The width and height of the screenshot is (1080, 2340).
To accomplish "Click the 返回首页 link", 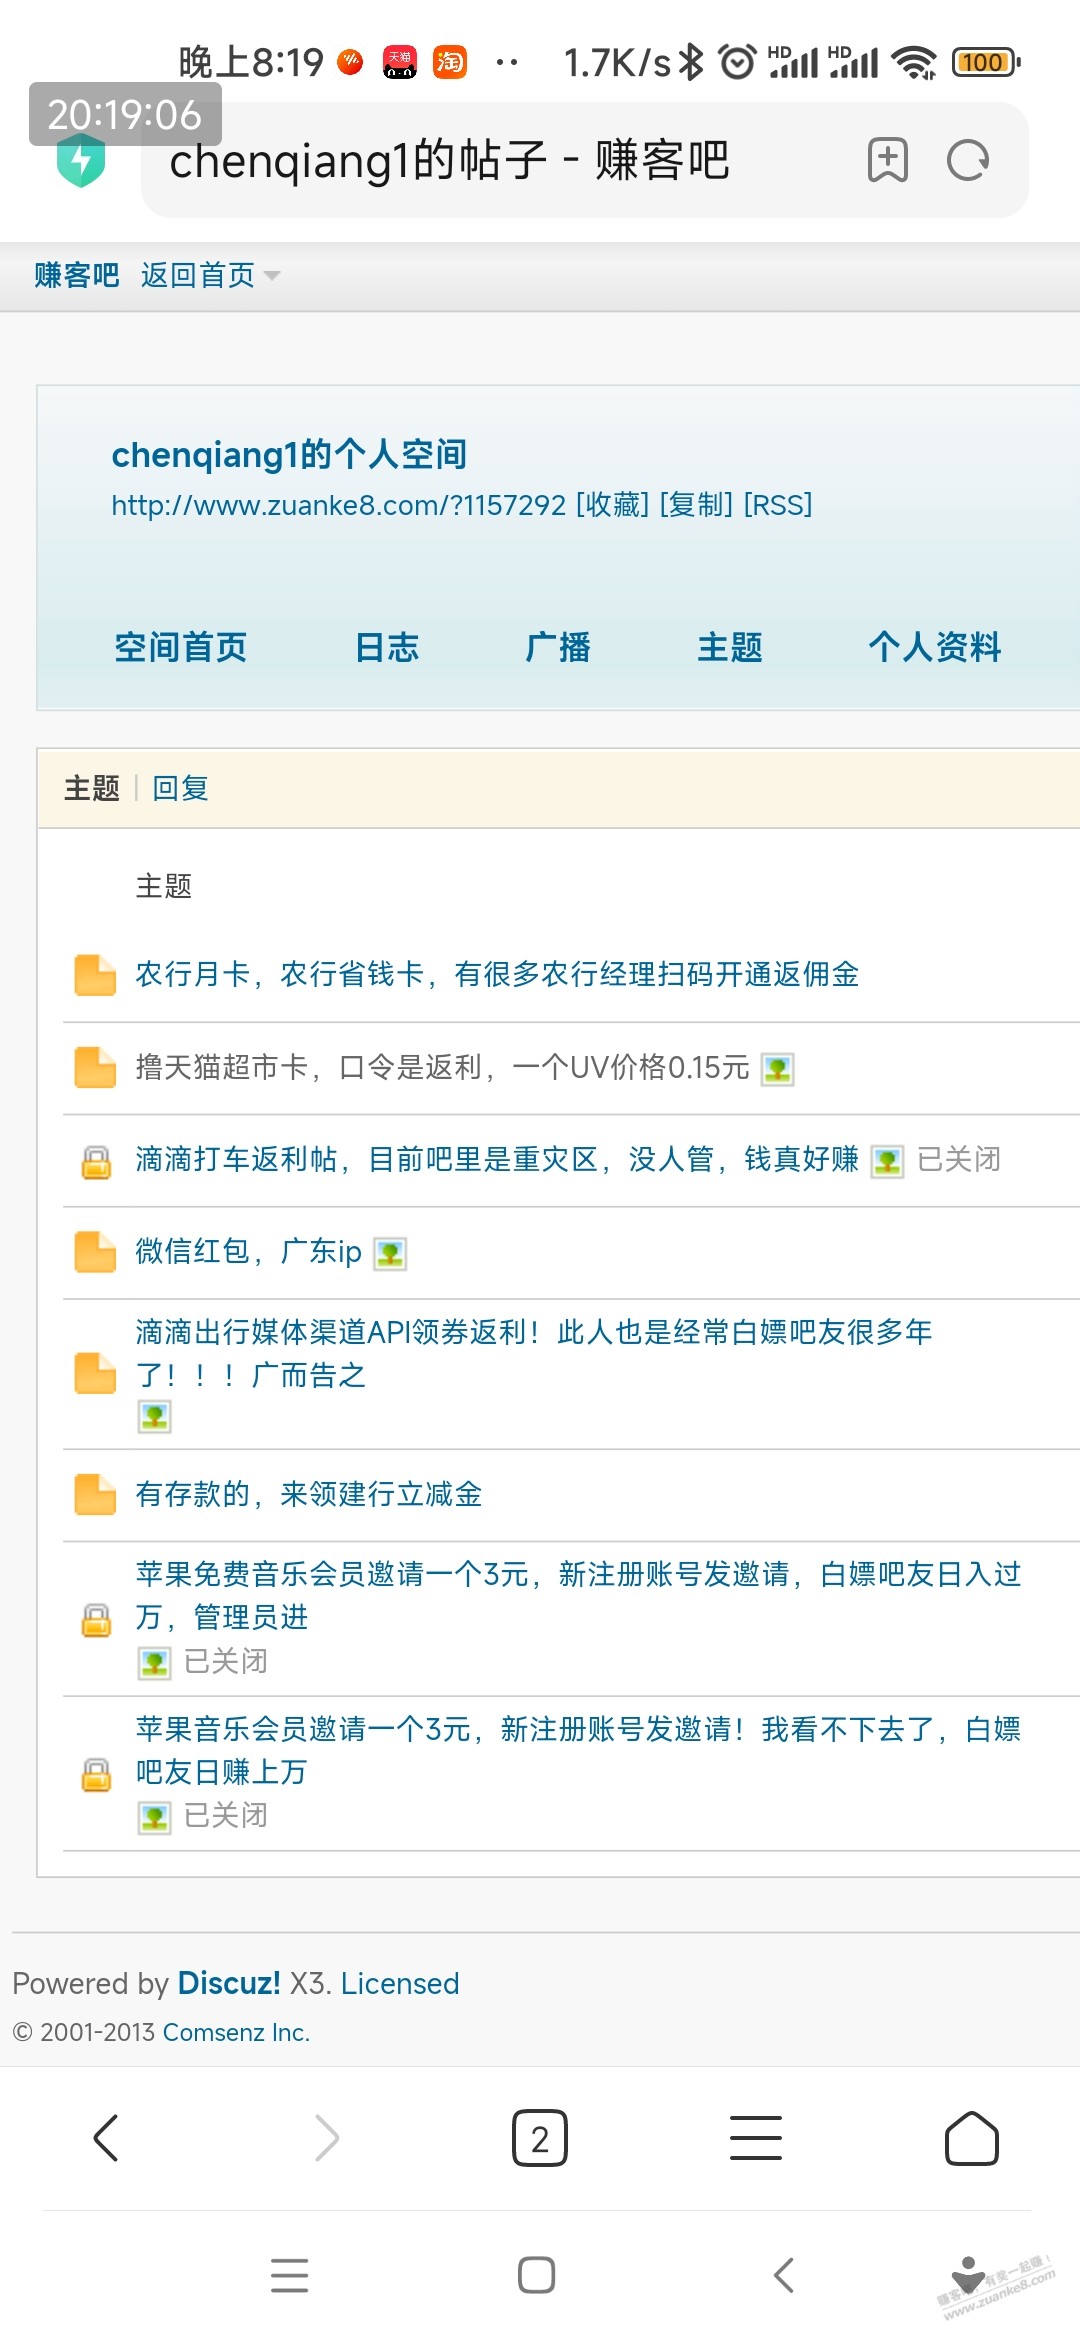I will tap(198, 275).
